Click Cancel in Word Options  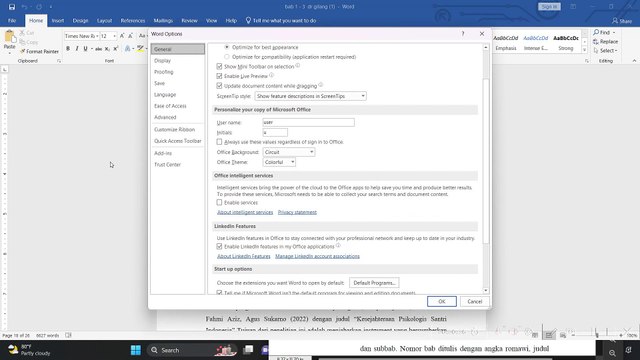pos(474,301)
